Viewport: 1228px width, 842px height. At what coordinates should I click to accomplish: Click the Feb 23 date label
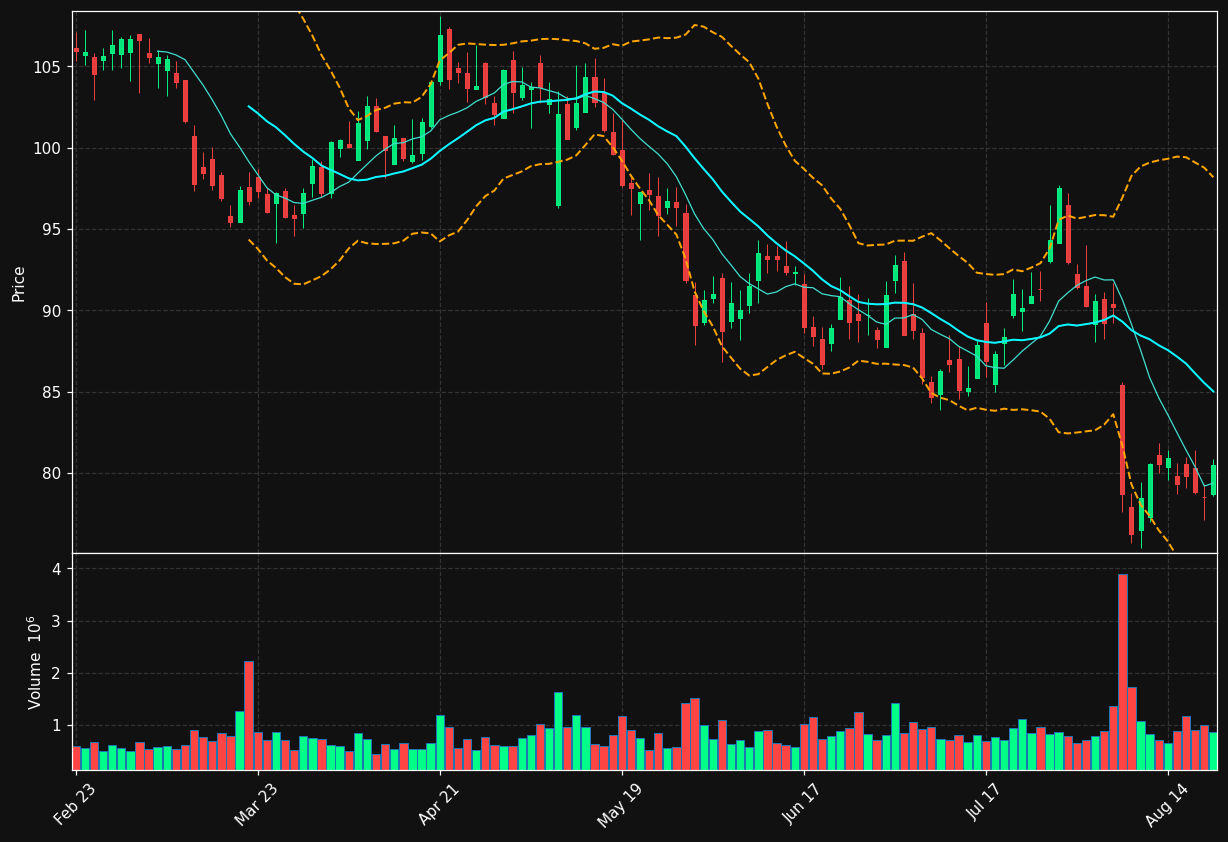[x=75, y=805]
